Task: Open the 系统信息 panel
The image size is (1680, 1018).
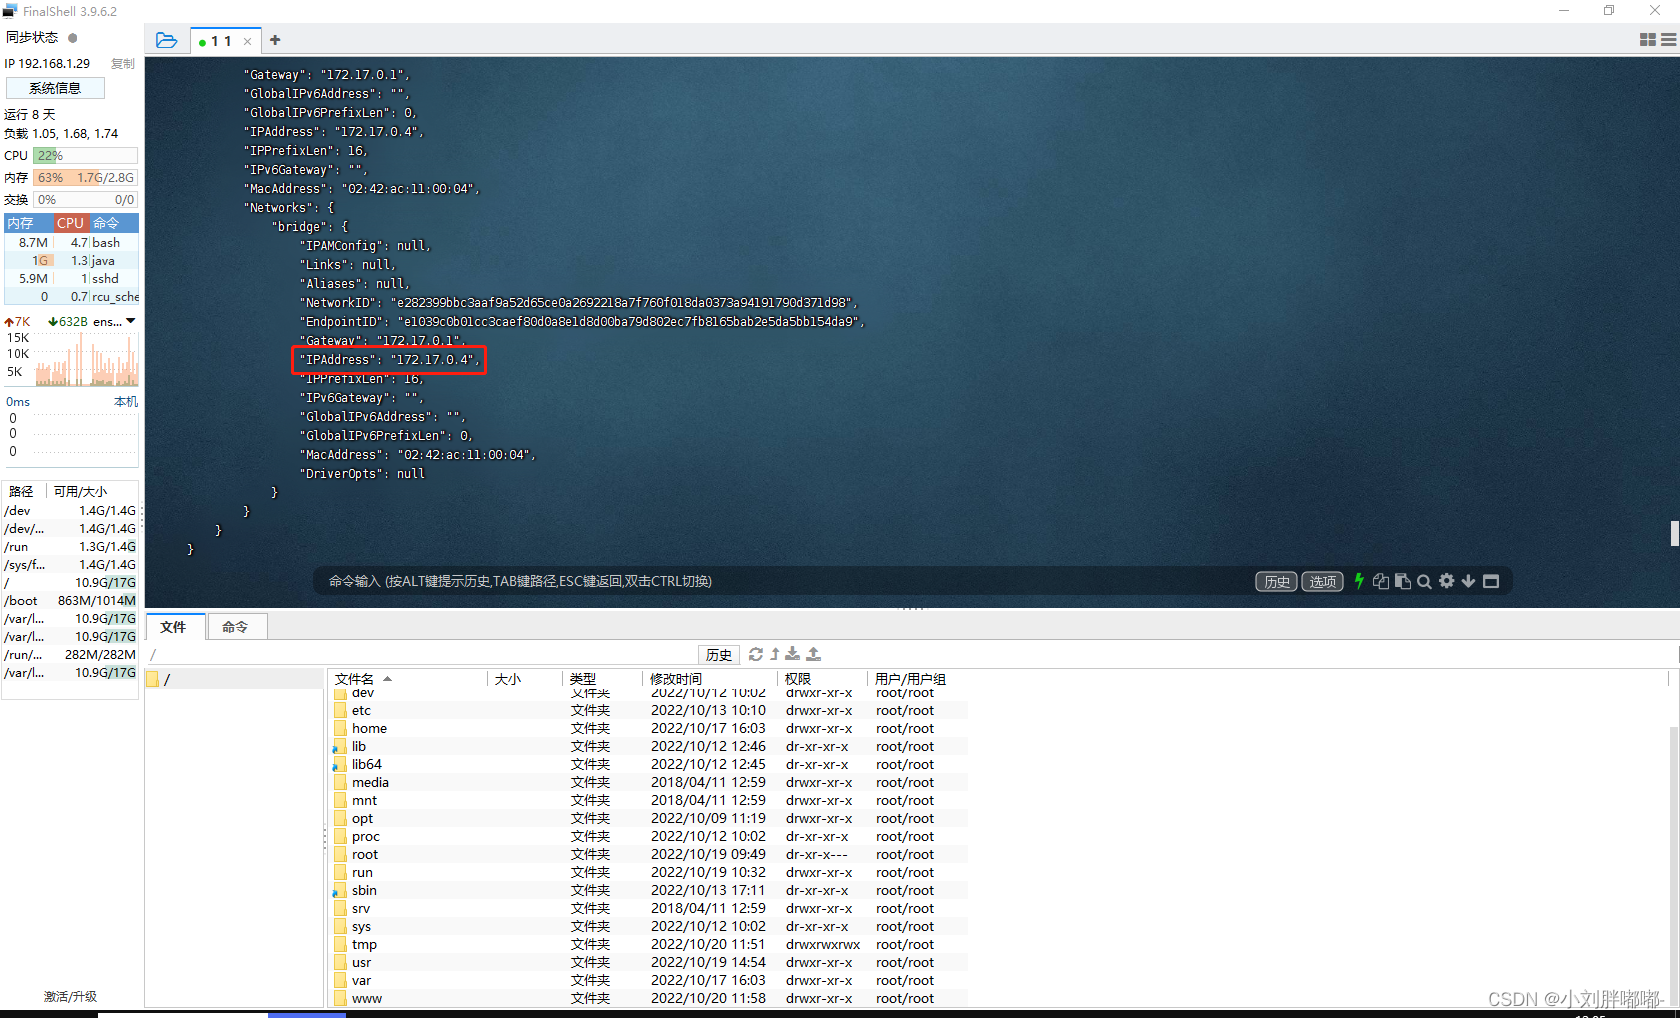Action: (x=55, y=87)
